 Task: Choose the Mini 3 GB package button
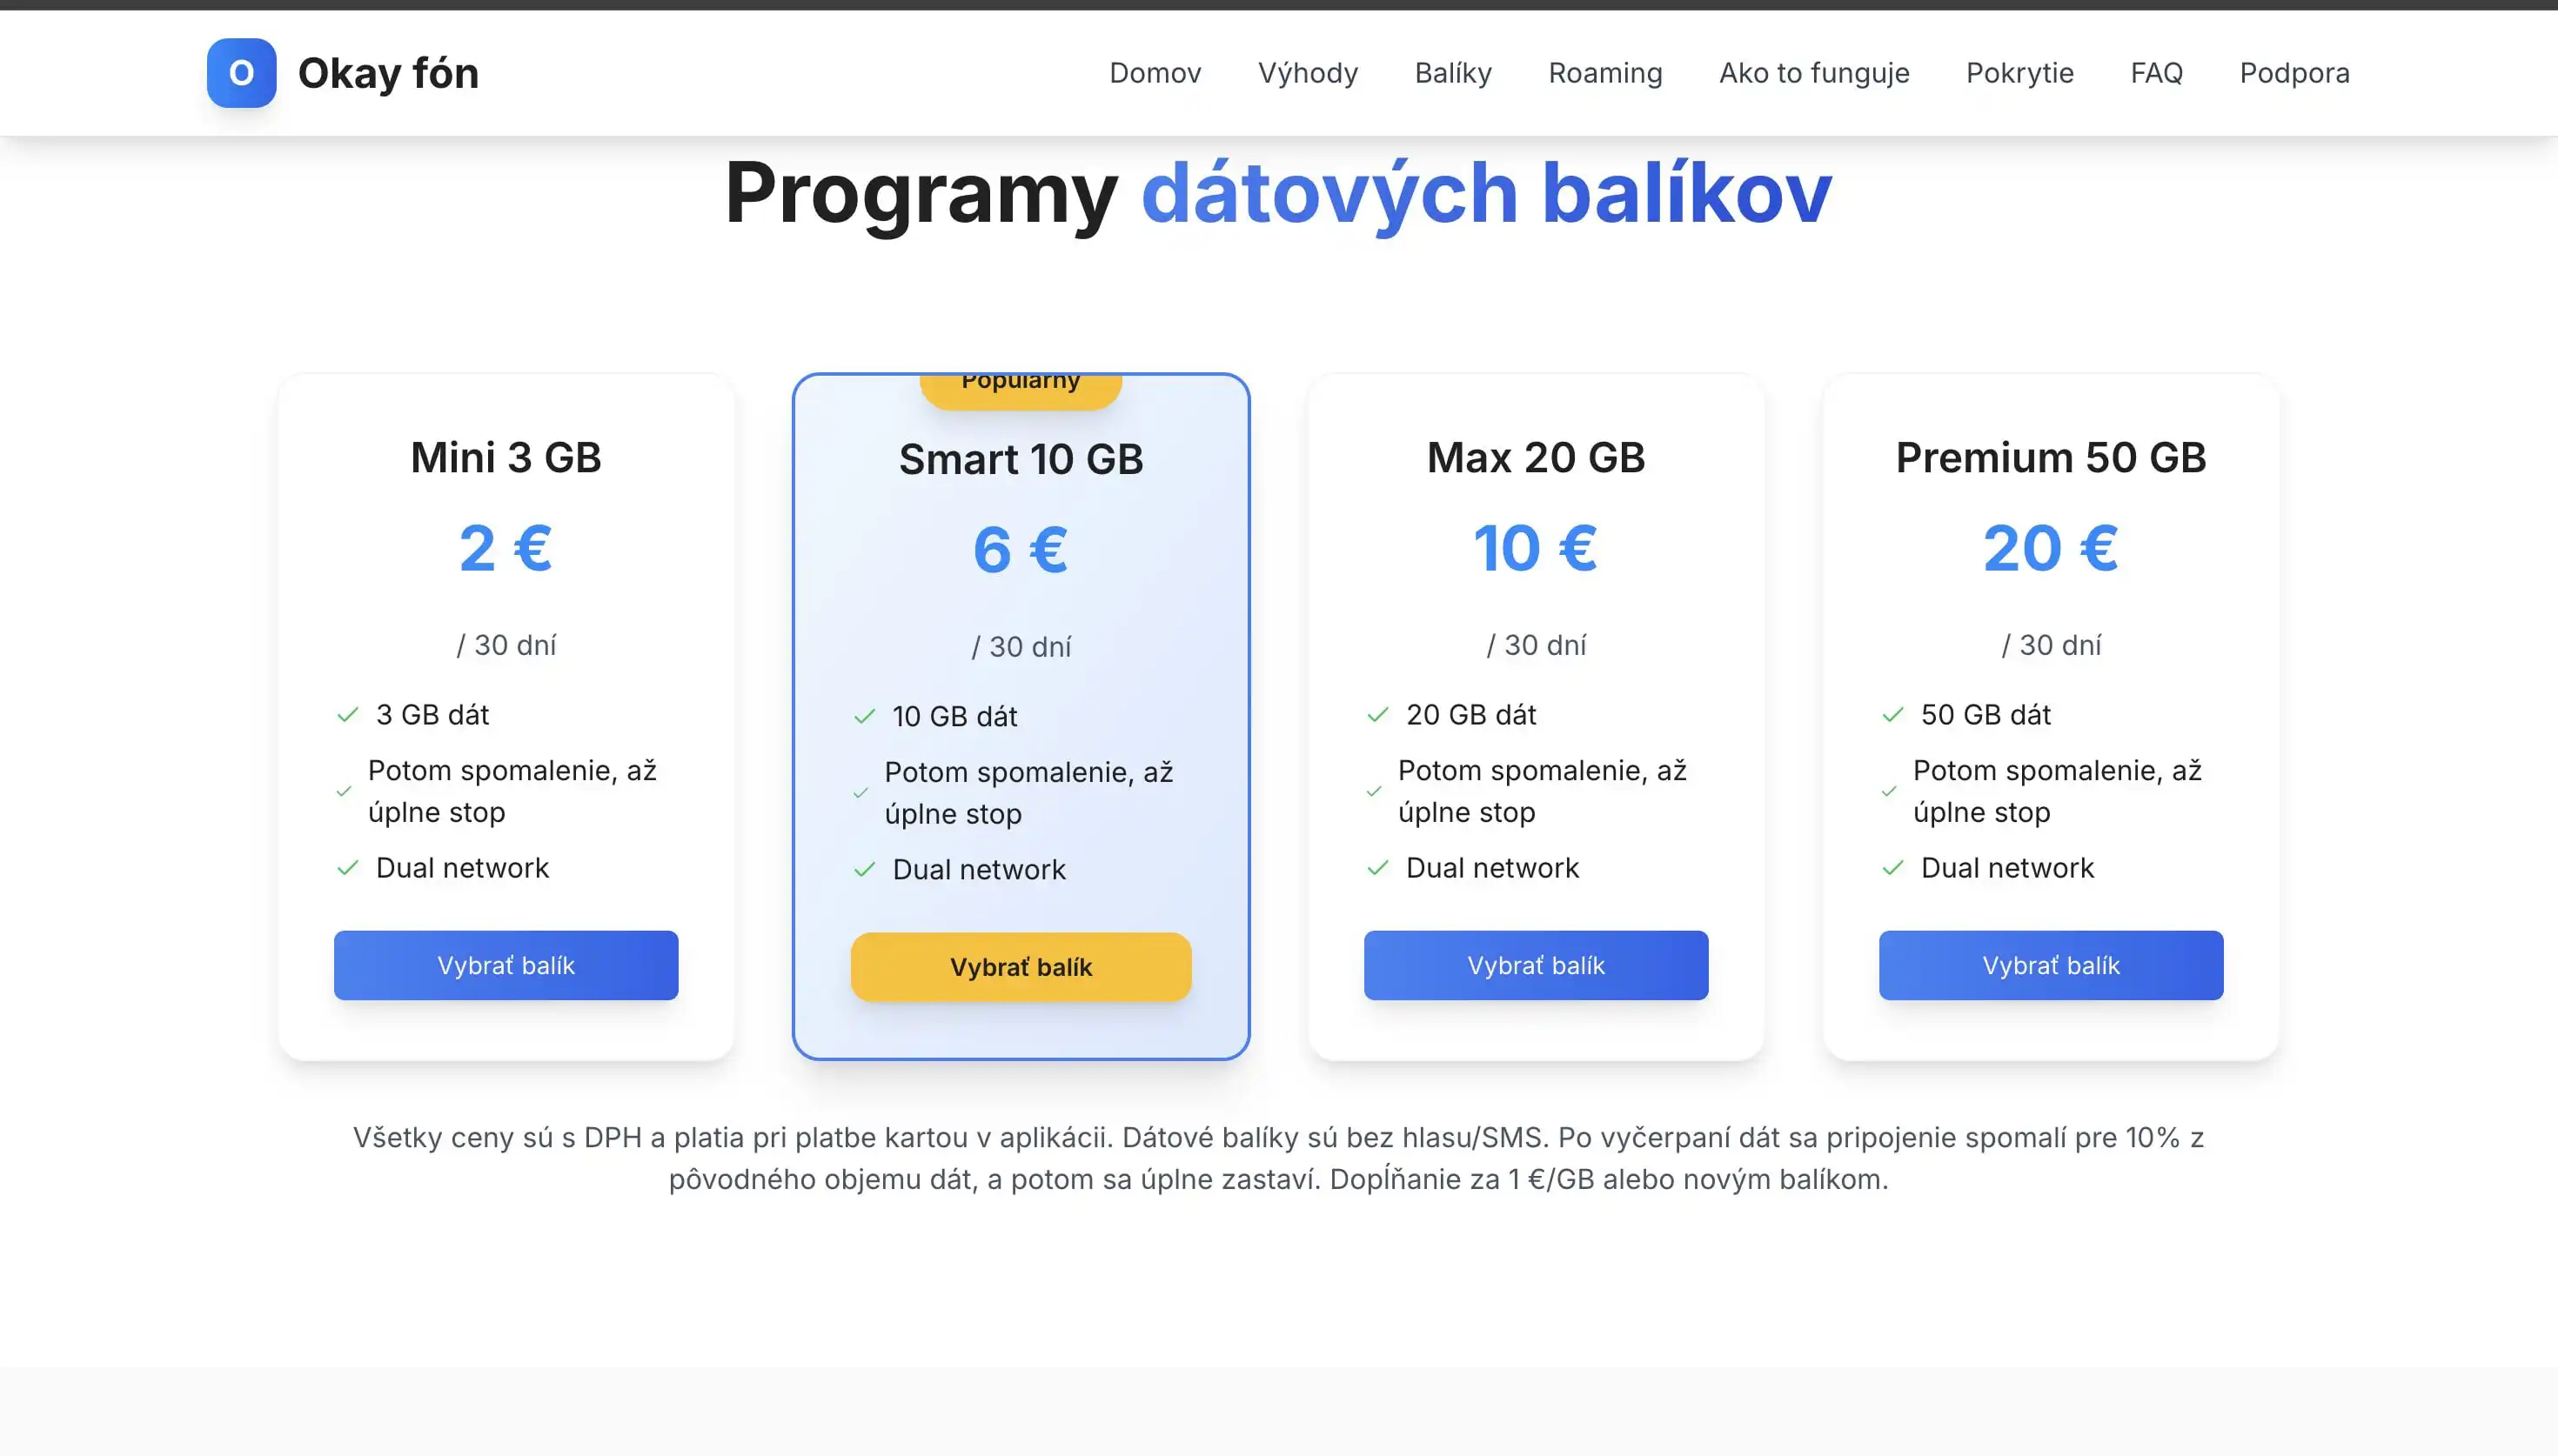[x=506, y=965]
